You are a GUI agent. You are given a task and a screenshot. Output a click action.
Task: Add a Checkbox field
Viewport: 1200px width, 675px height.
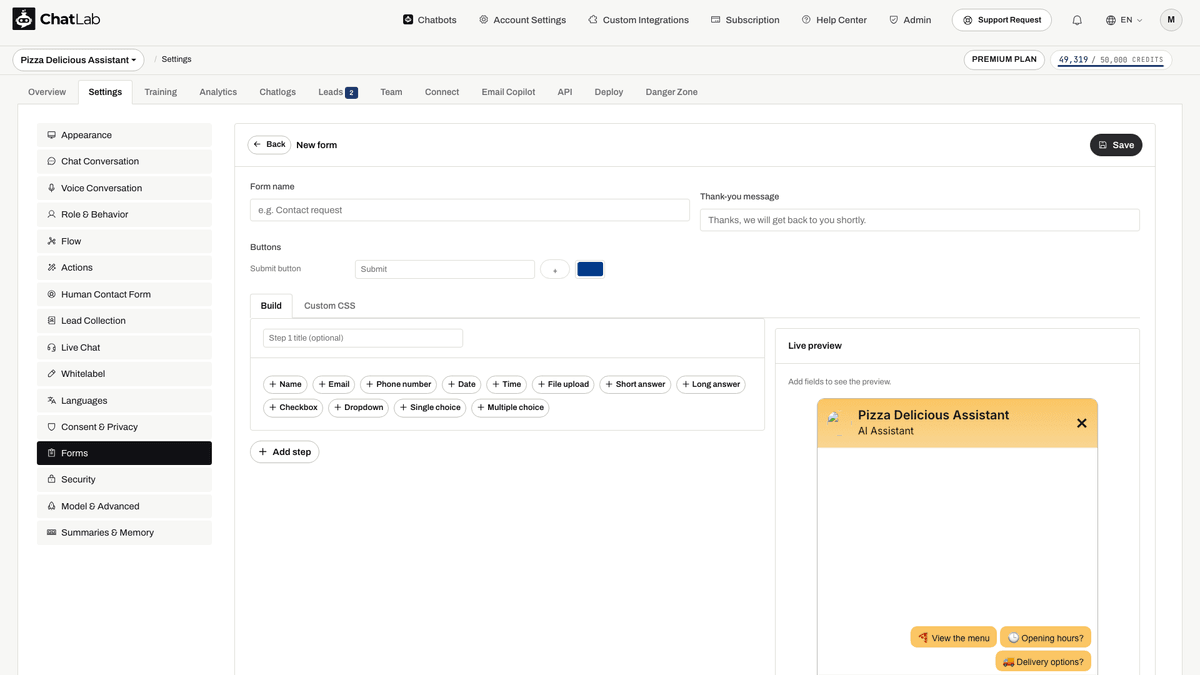[x=293, y=408]
